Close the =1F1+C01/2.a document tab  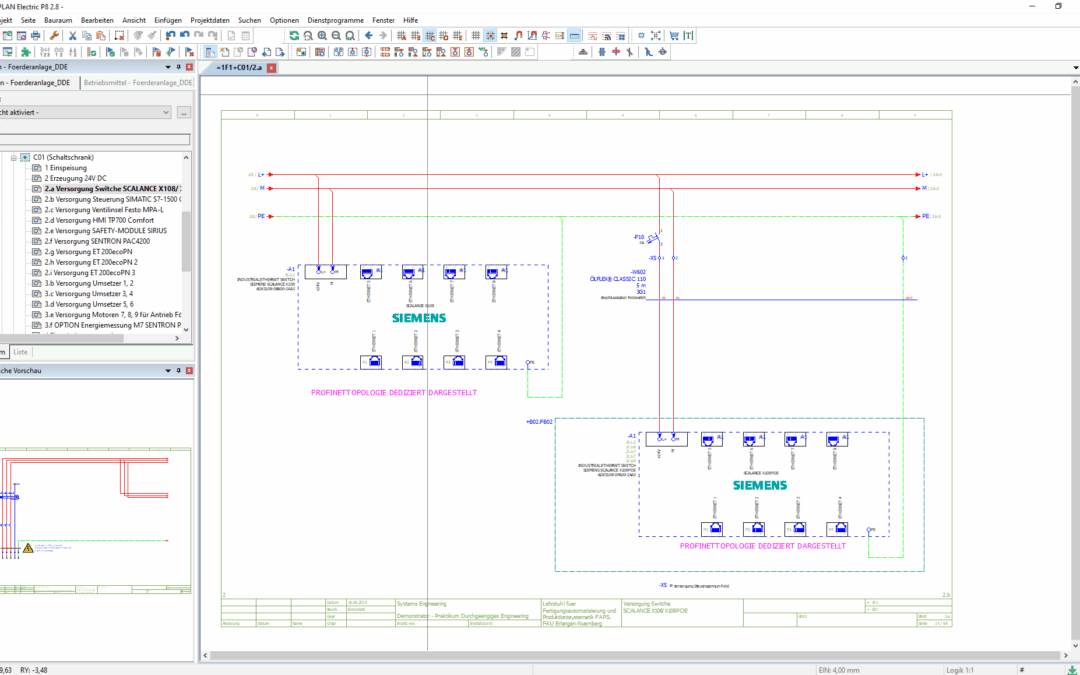[x=272, y=68]
